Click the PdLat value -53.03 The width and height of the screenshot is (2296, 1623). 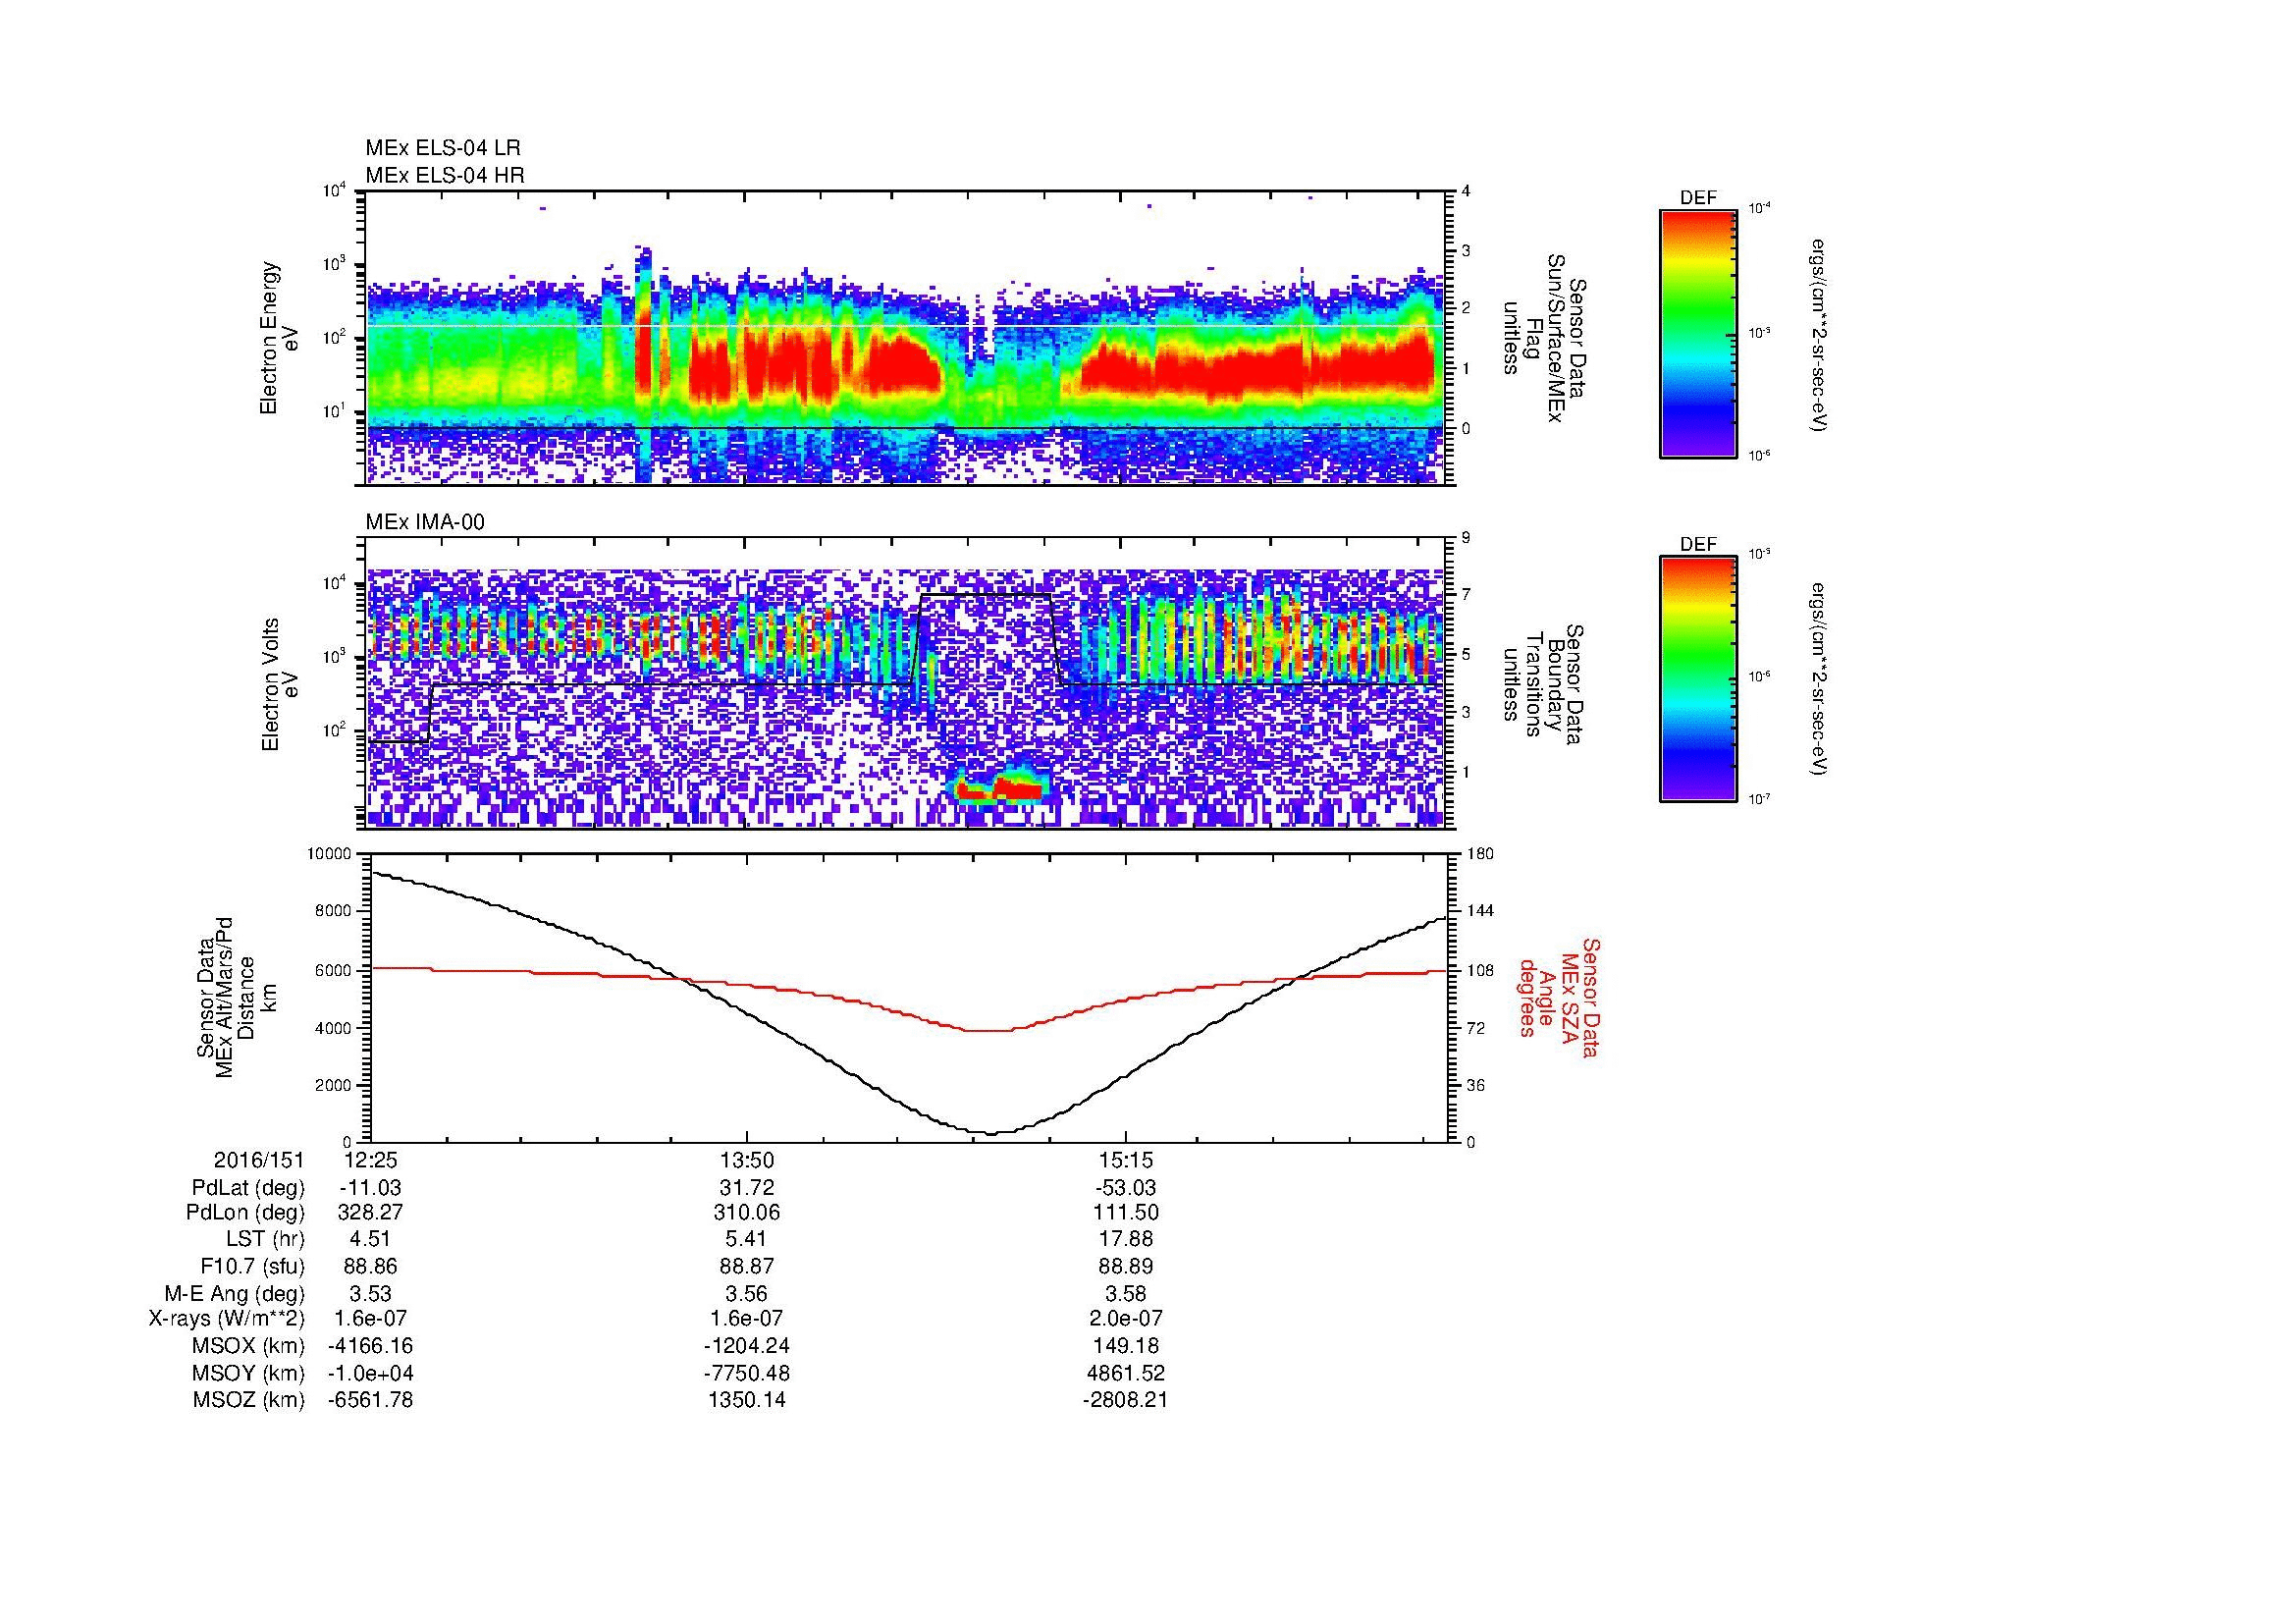point(1125,1188)
